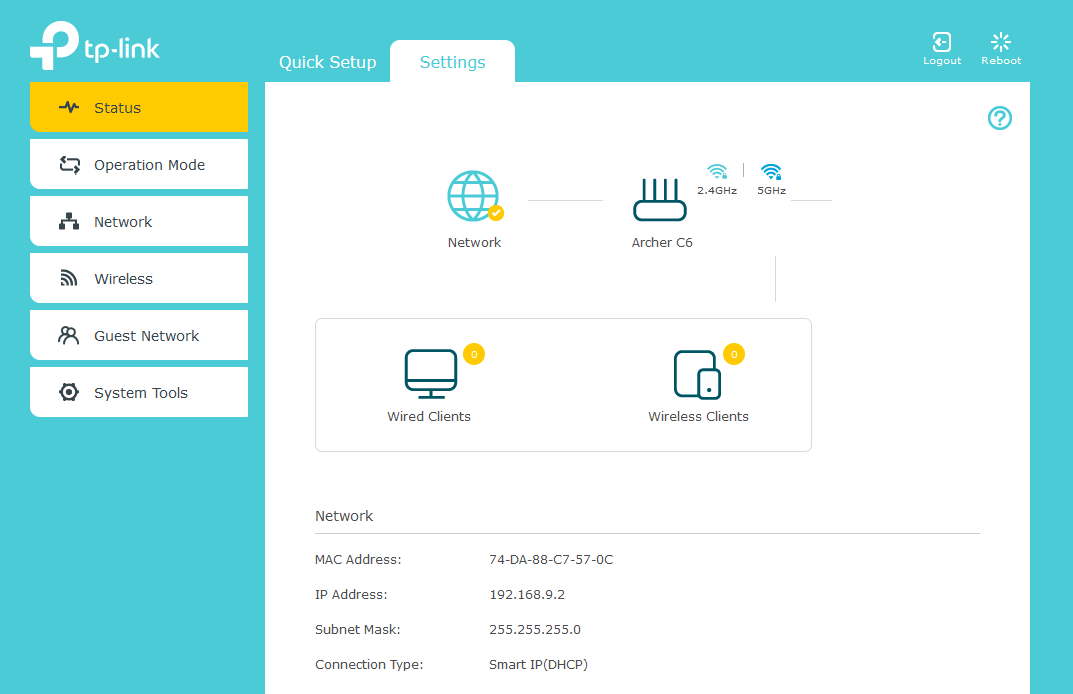The image size is (1073, 694).
Task: Select the Settings tab
Action: pos(452,62)
